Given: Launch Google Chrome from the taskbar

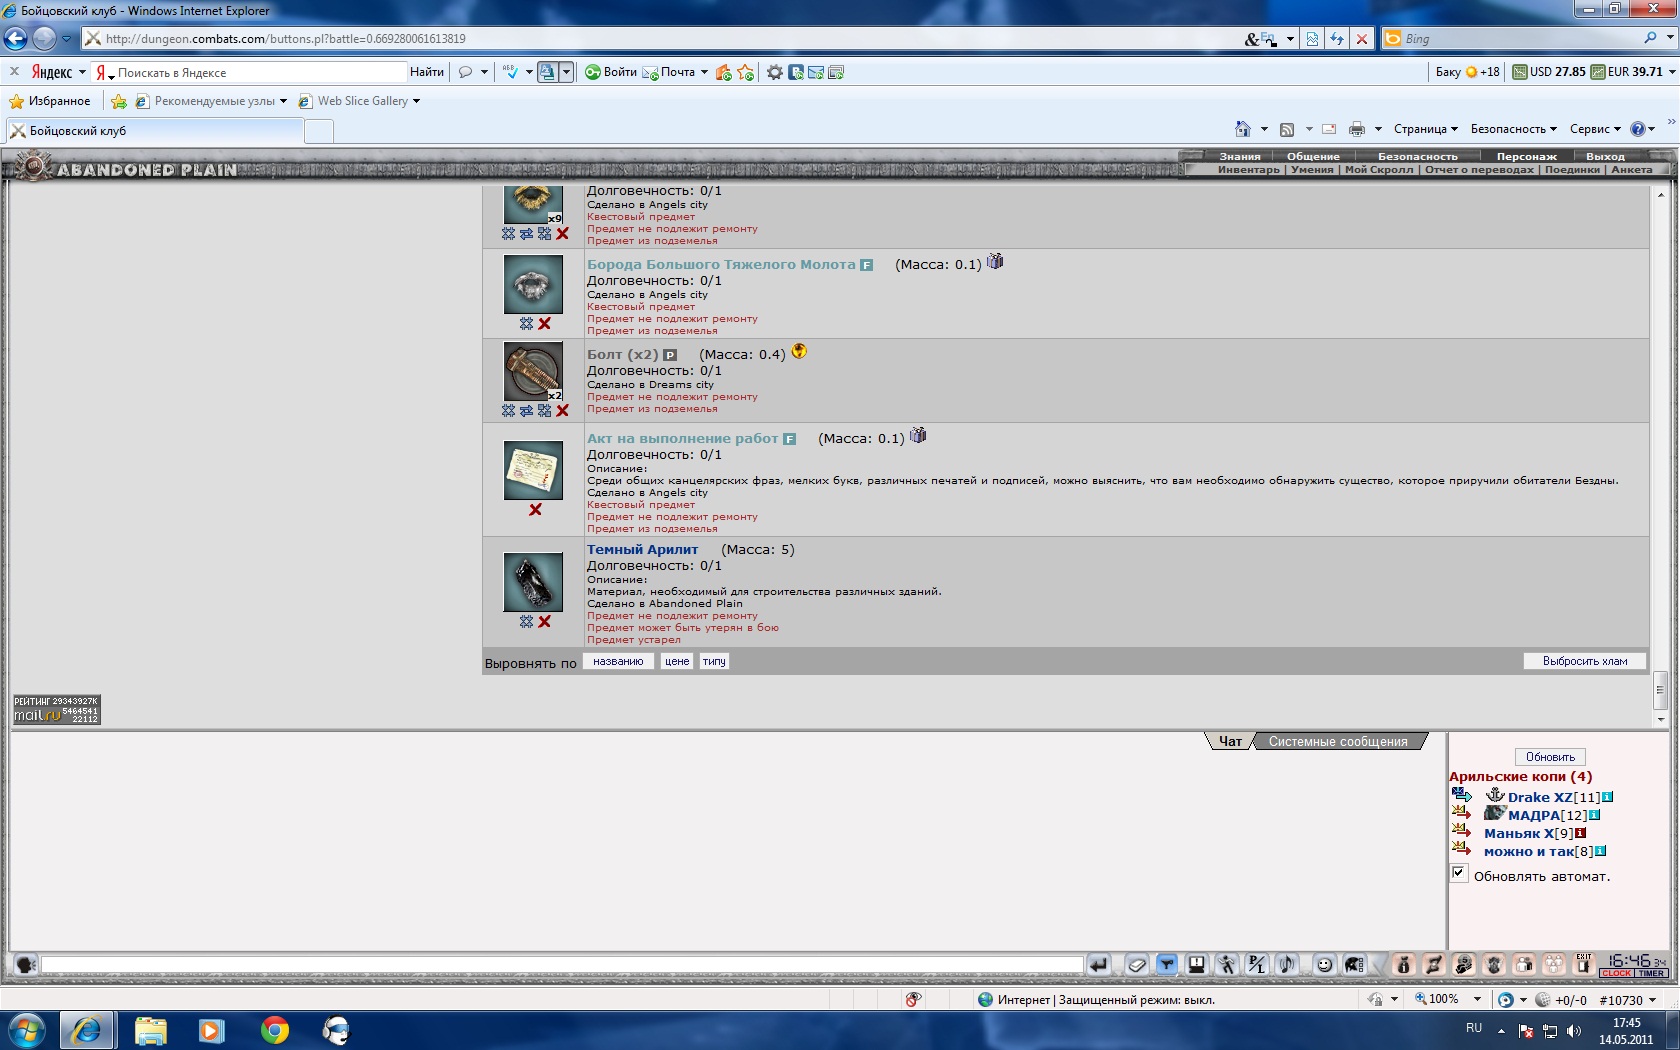Looking at the screenshot, I should (x=274, y=1030).
